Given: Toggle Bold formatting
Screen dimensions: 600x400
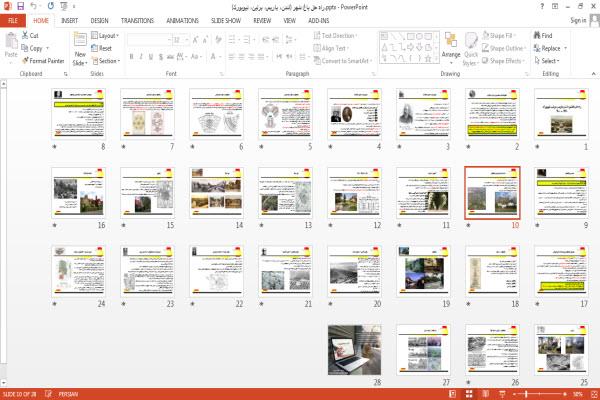Looking at the screenshot, I should point(132,57).
